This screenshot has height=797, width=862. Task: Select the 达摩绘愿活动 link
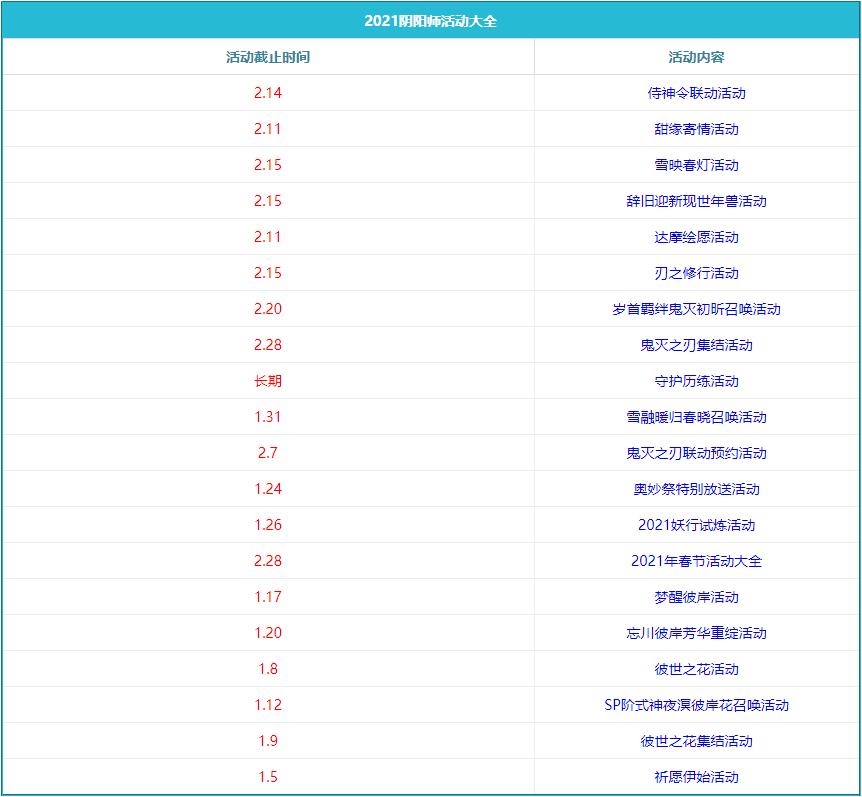[696, 237]
